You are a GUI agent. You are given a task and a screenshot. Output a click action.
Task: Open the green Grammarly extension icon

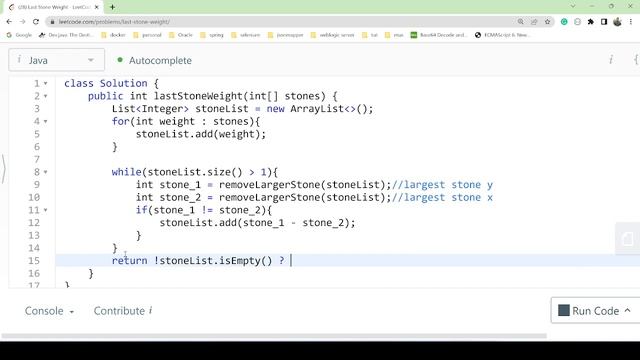(564, 22)
